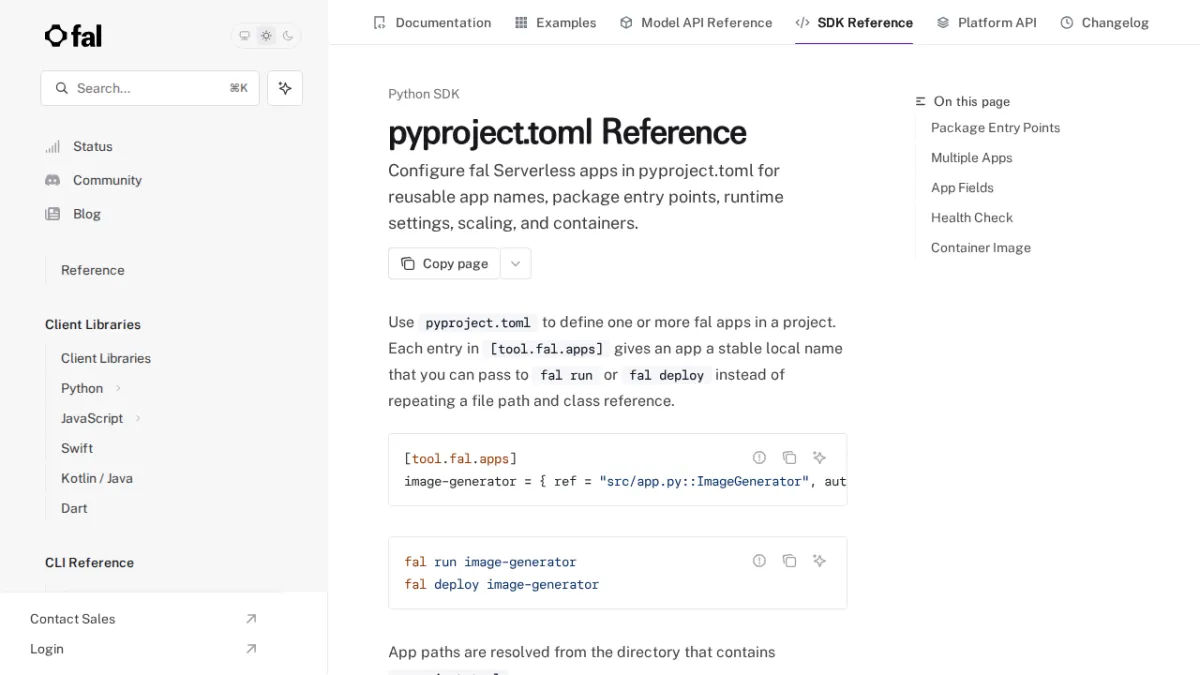The height and width of the screenshot is (675, 1200).
Task: Click the Examples grid icon
Action: click(521, 22)
